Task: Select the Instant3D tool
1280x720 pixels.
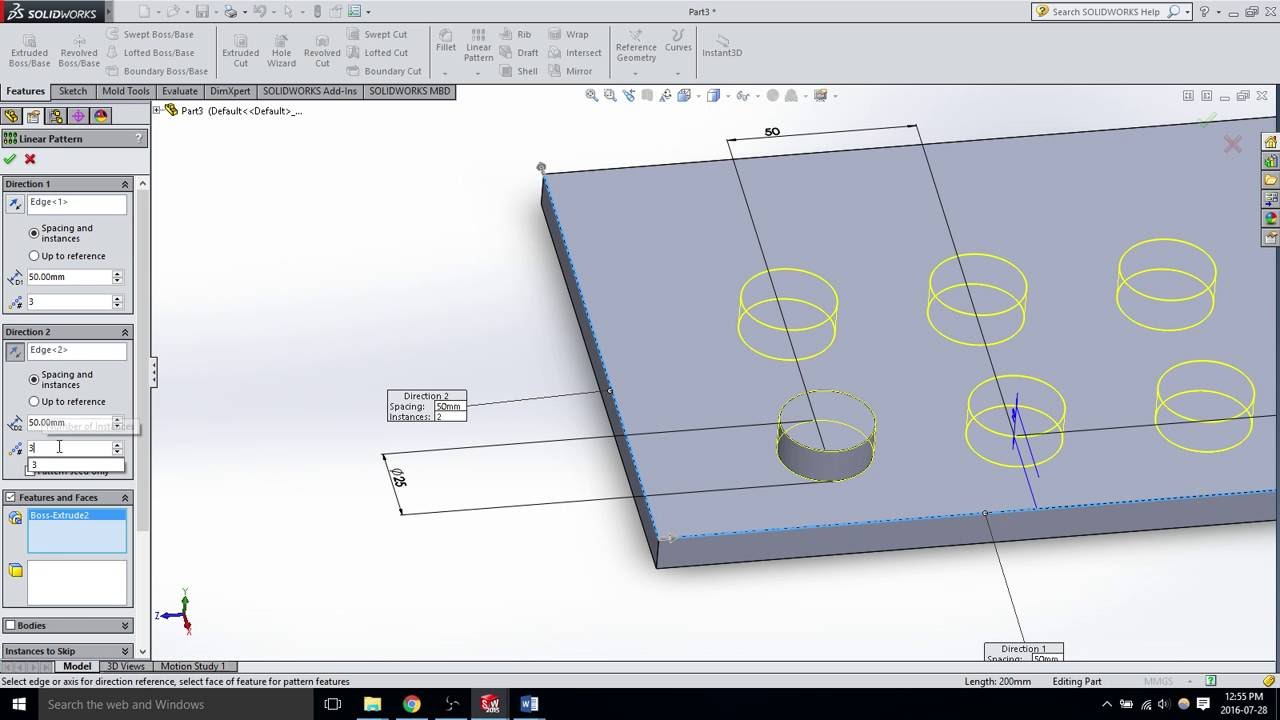Action: (722, 45)
